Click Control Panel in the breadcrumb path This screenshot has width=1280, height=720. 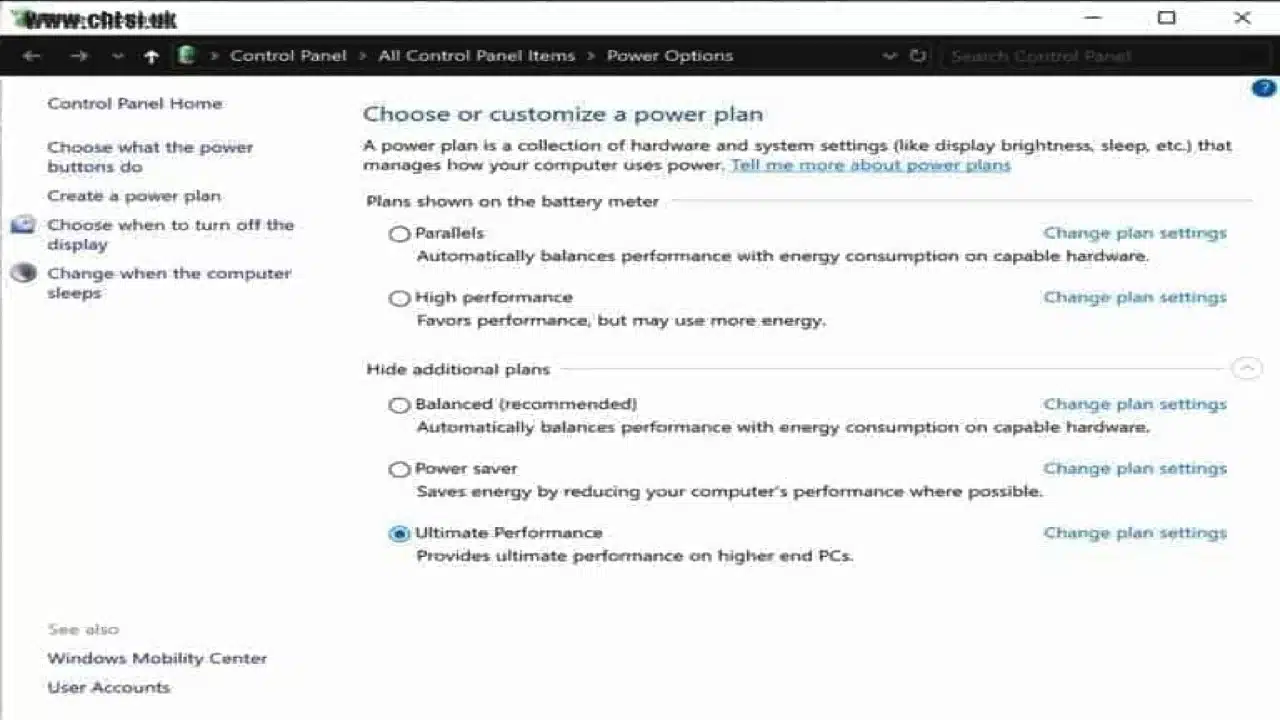click(x=288, y=56)
